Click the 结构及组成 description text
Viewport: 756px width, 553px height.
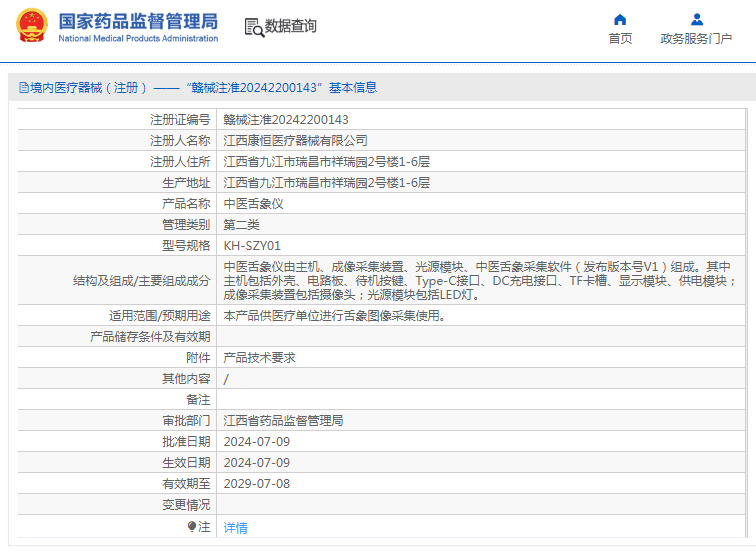point(480,281)
